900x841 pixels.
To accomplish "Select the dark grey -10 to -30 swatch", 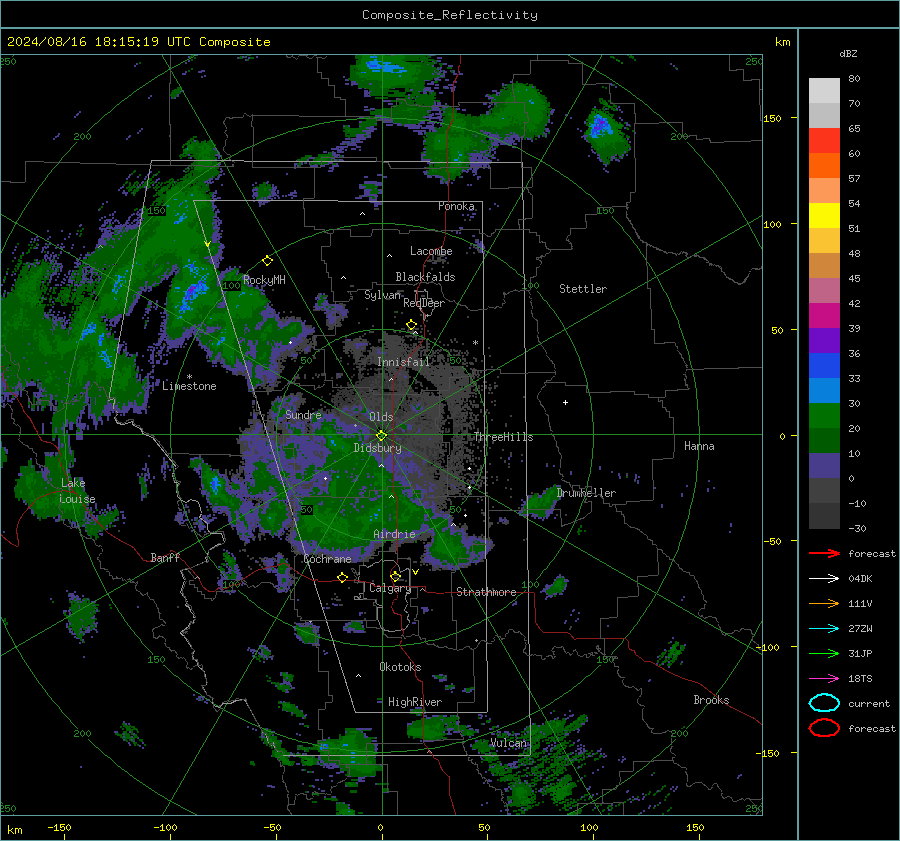I will click(x=824, y=516).
